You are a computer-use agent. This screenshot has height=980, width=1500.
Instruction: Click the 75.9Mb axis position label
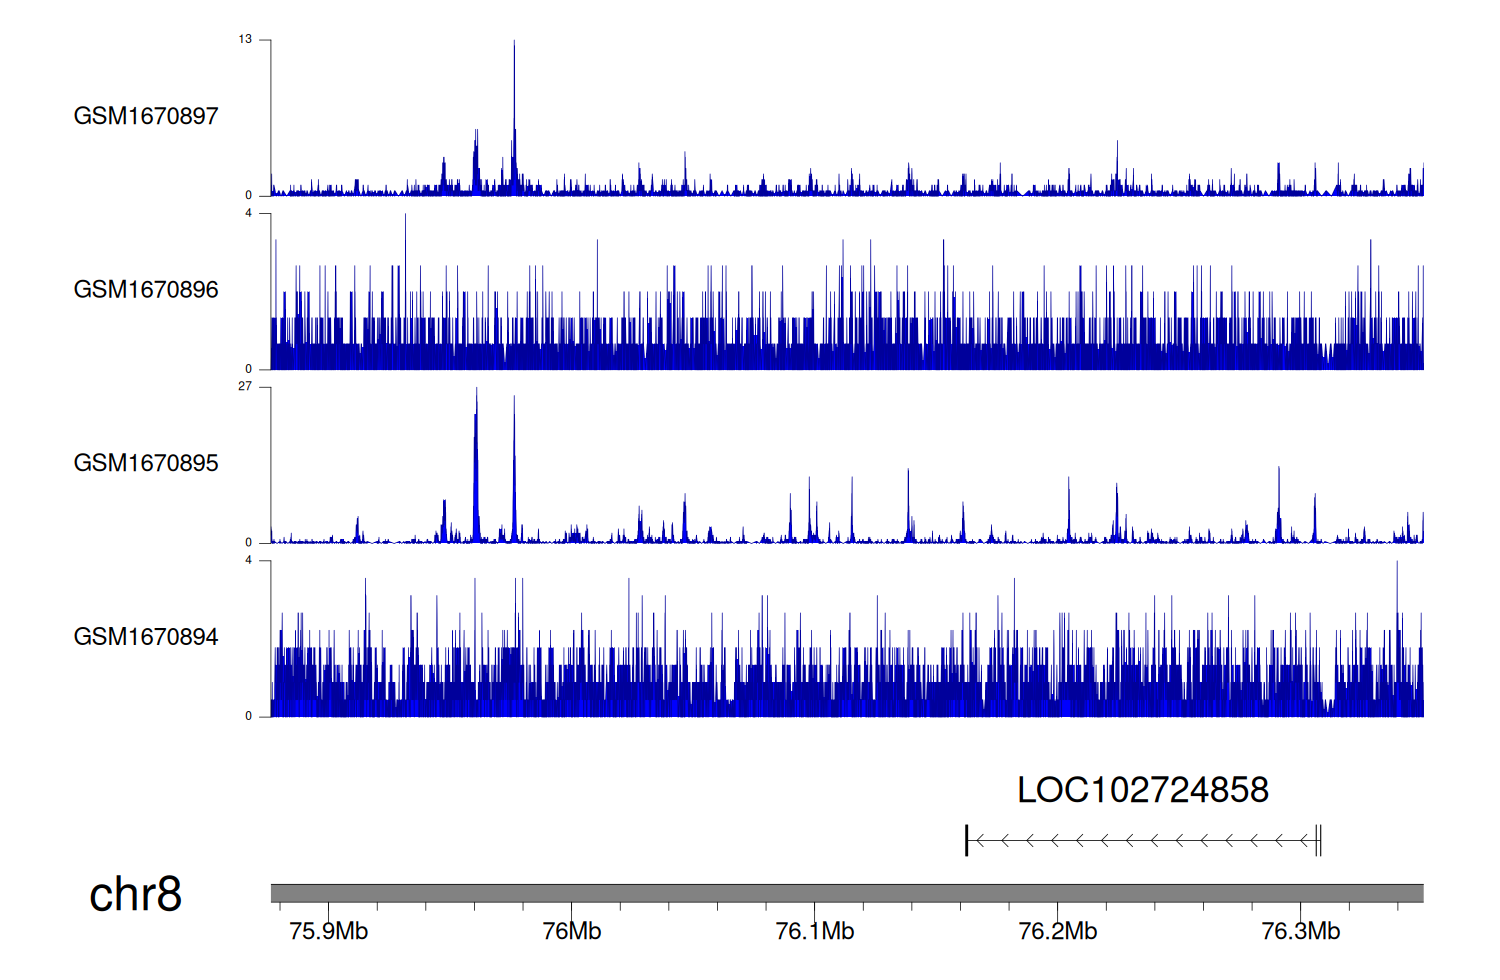pyautogui.click(x=328, y=931)
